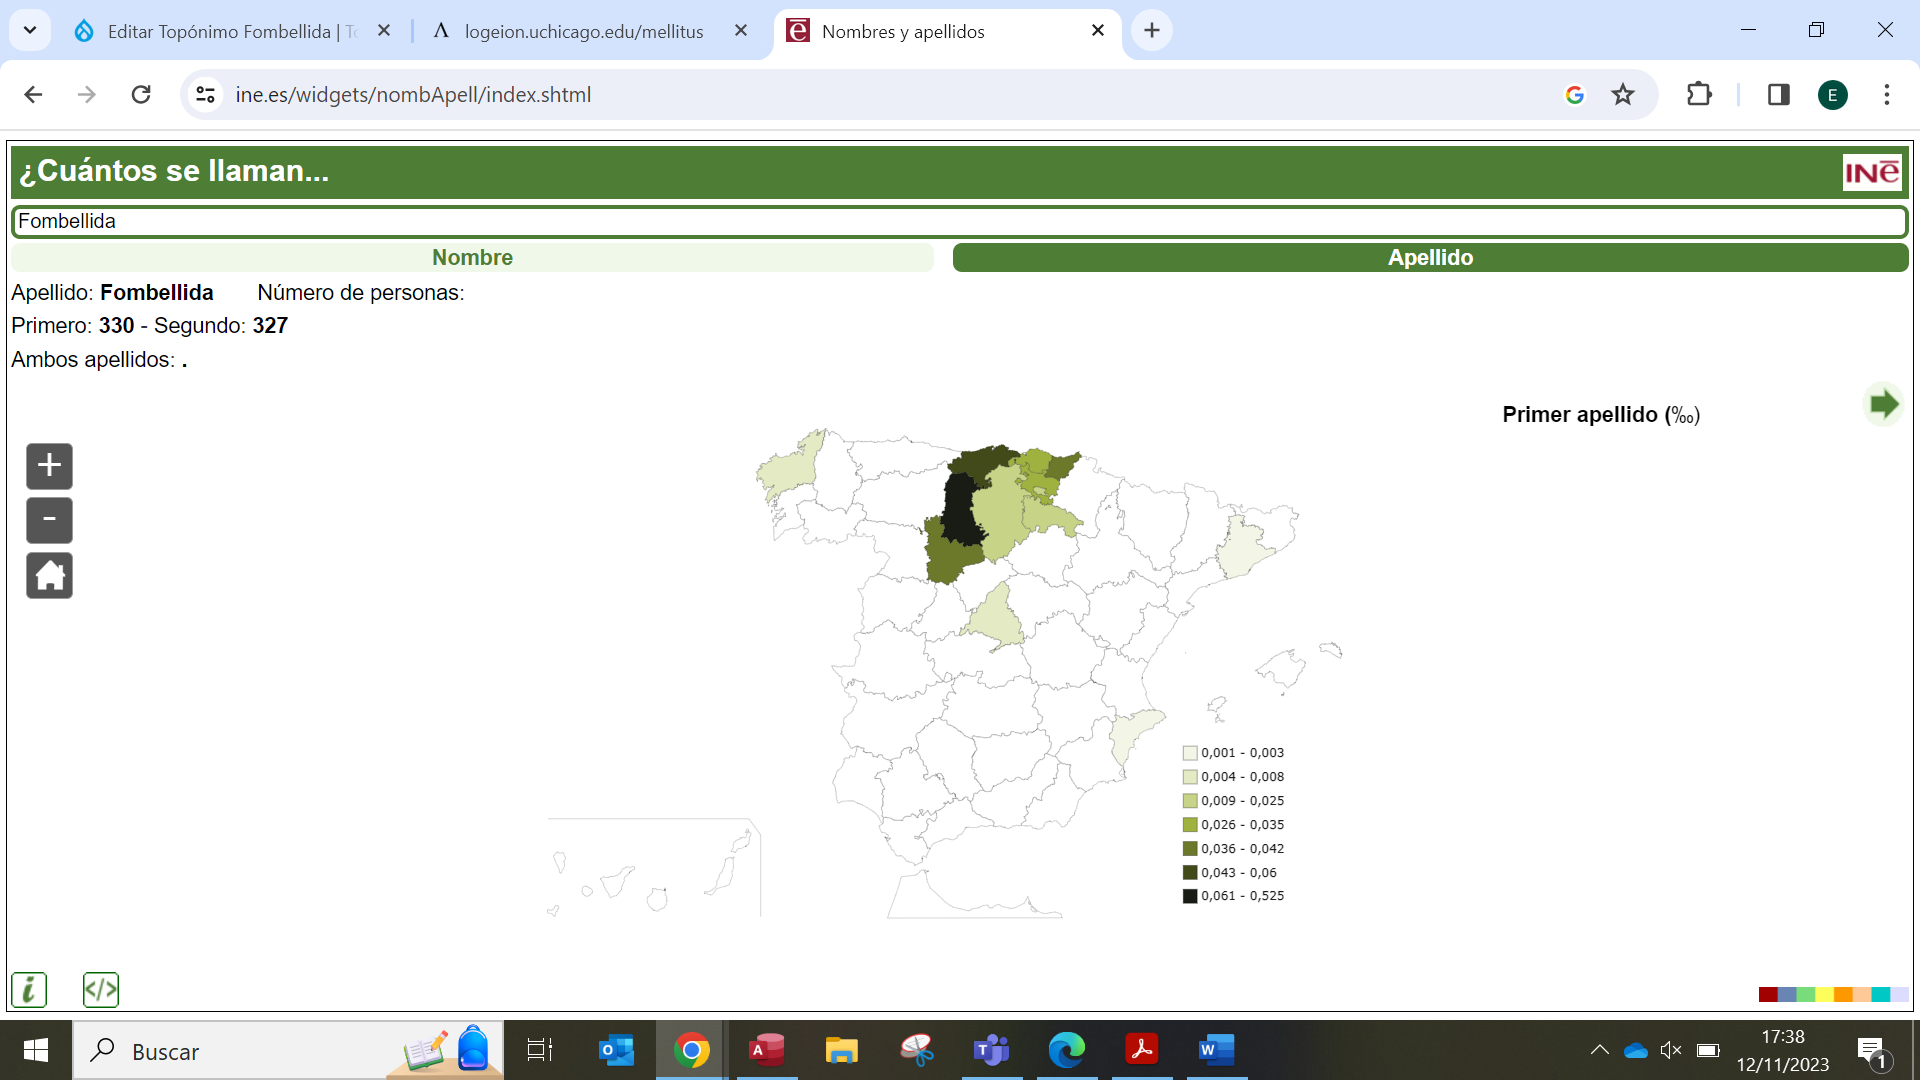This screenshot has width=1920, height=1080.
Task: Click the INE logo
Action: (x=1871, y=173)
